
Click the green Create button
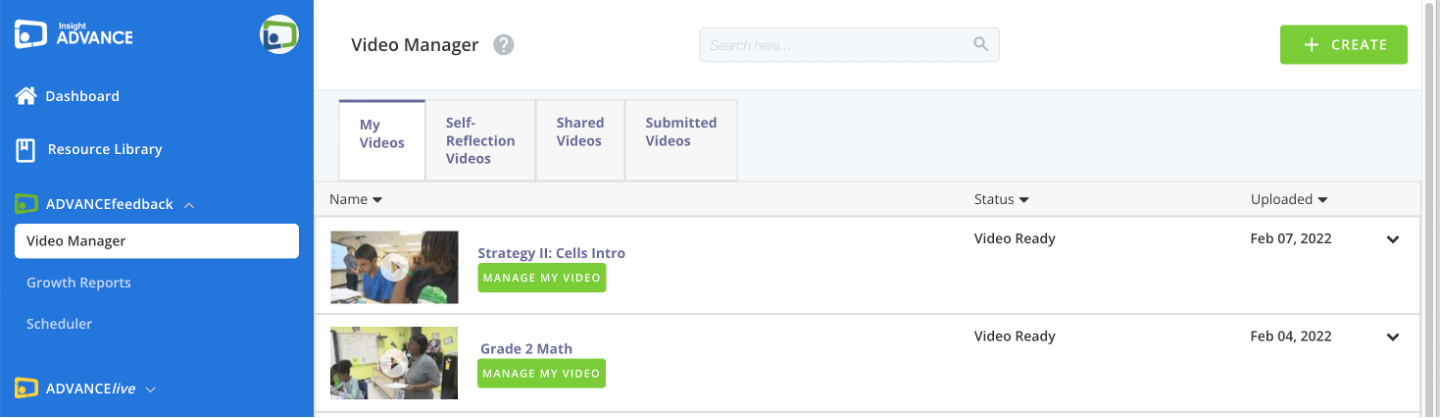tap(1343, 45)
